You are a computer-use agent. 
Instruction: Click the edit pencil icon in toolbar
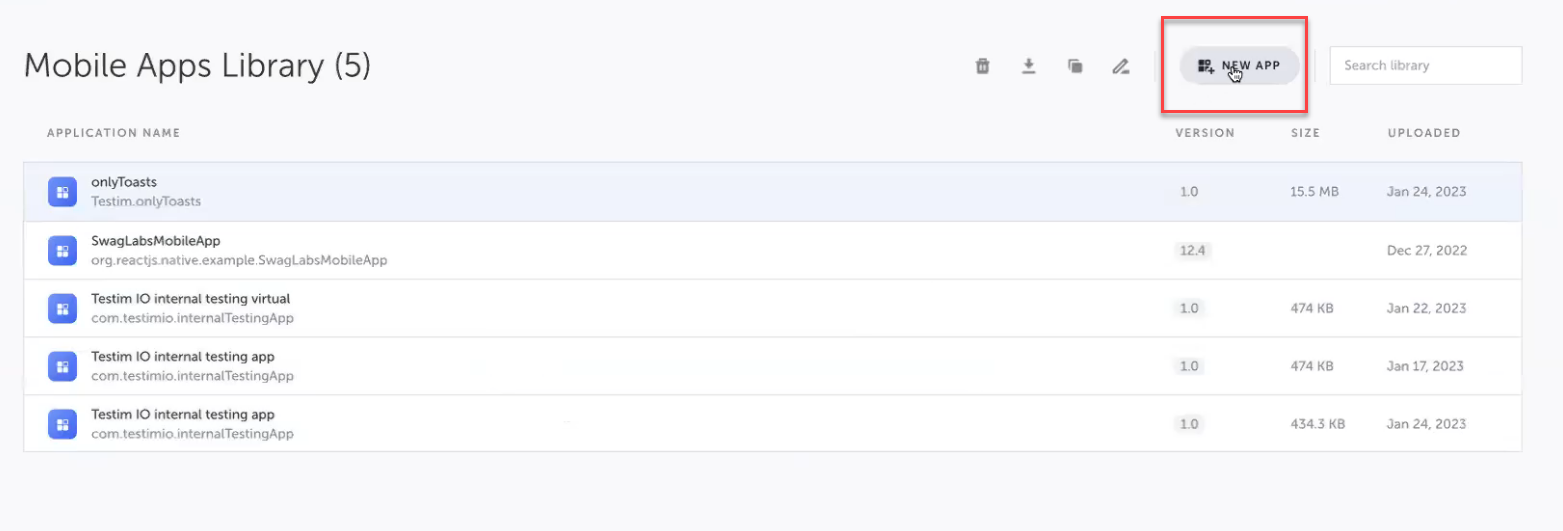tap(1121, 66)
